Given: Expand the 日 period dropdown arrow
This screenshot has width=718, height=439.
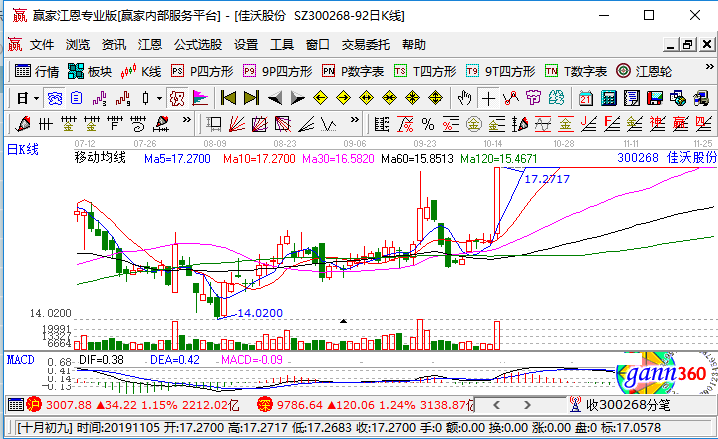Looking at the screenshot, I should coord(37,98).
